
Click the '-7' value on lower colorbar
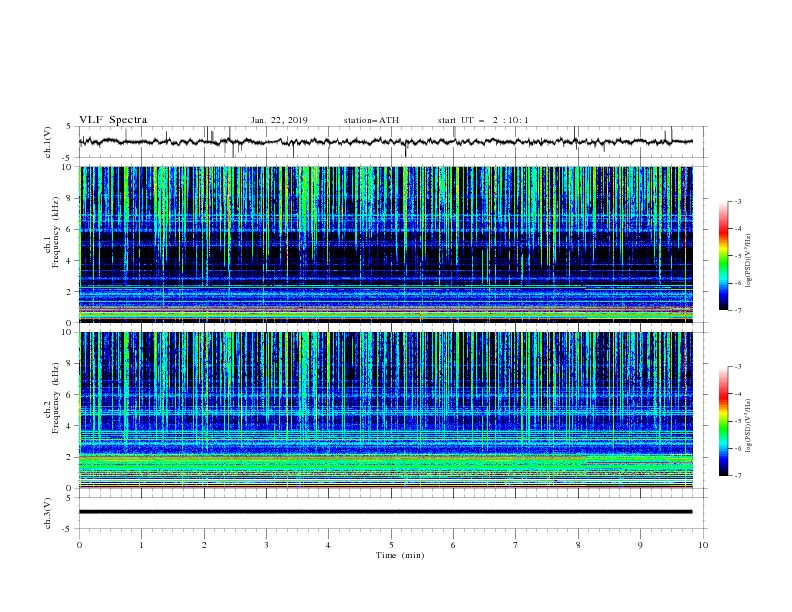tap(738, 476)
